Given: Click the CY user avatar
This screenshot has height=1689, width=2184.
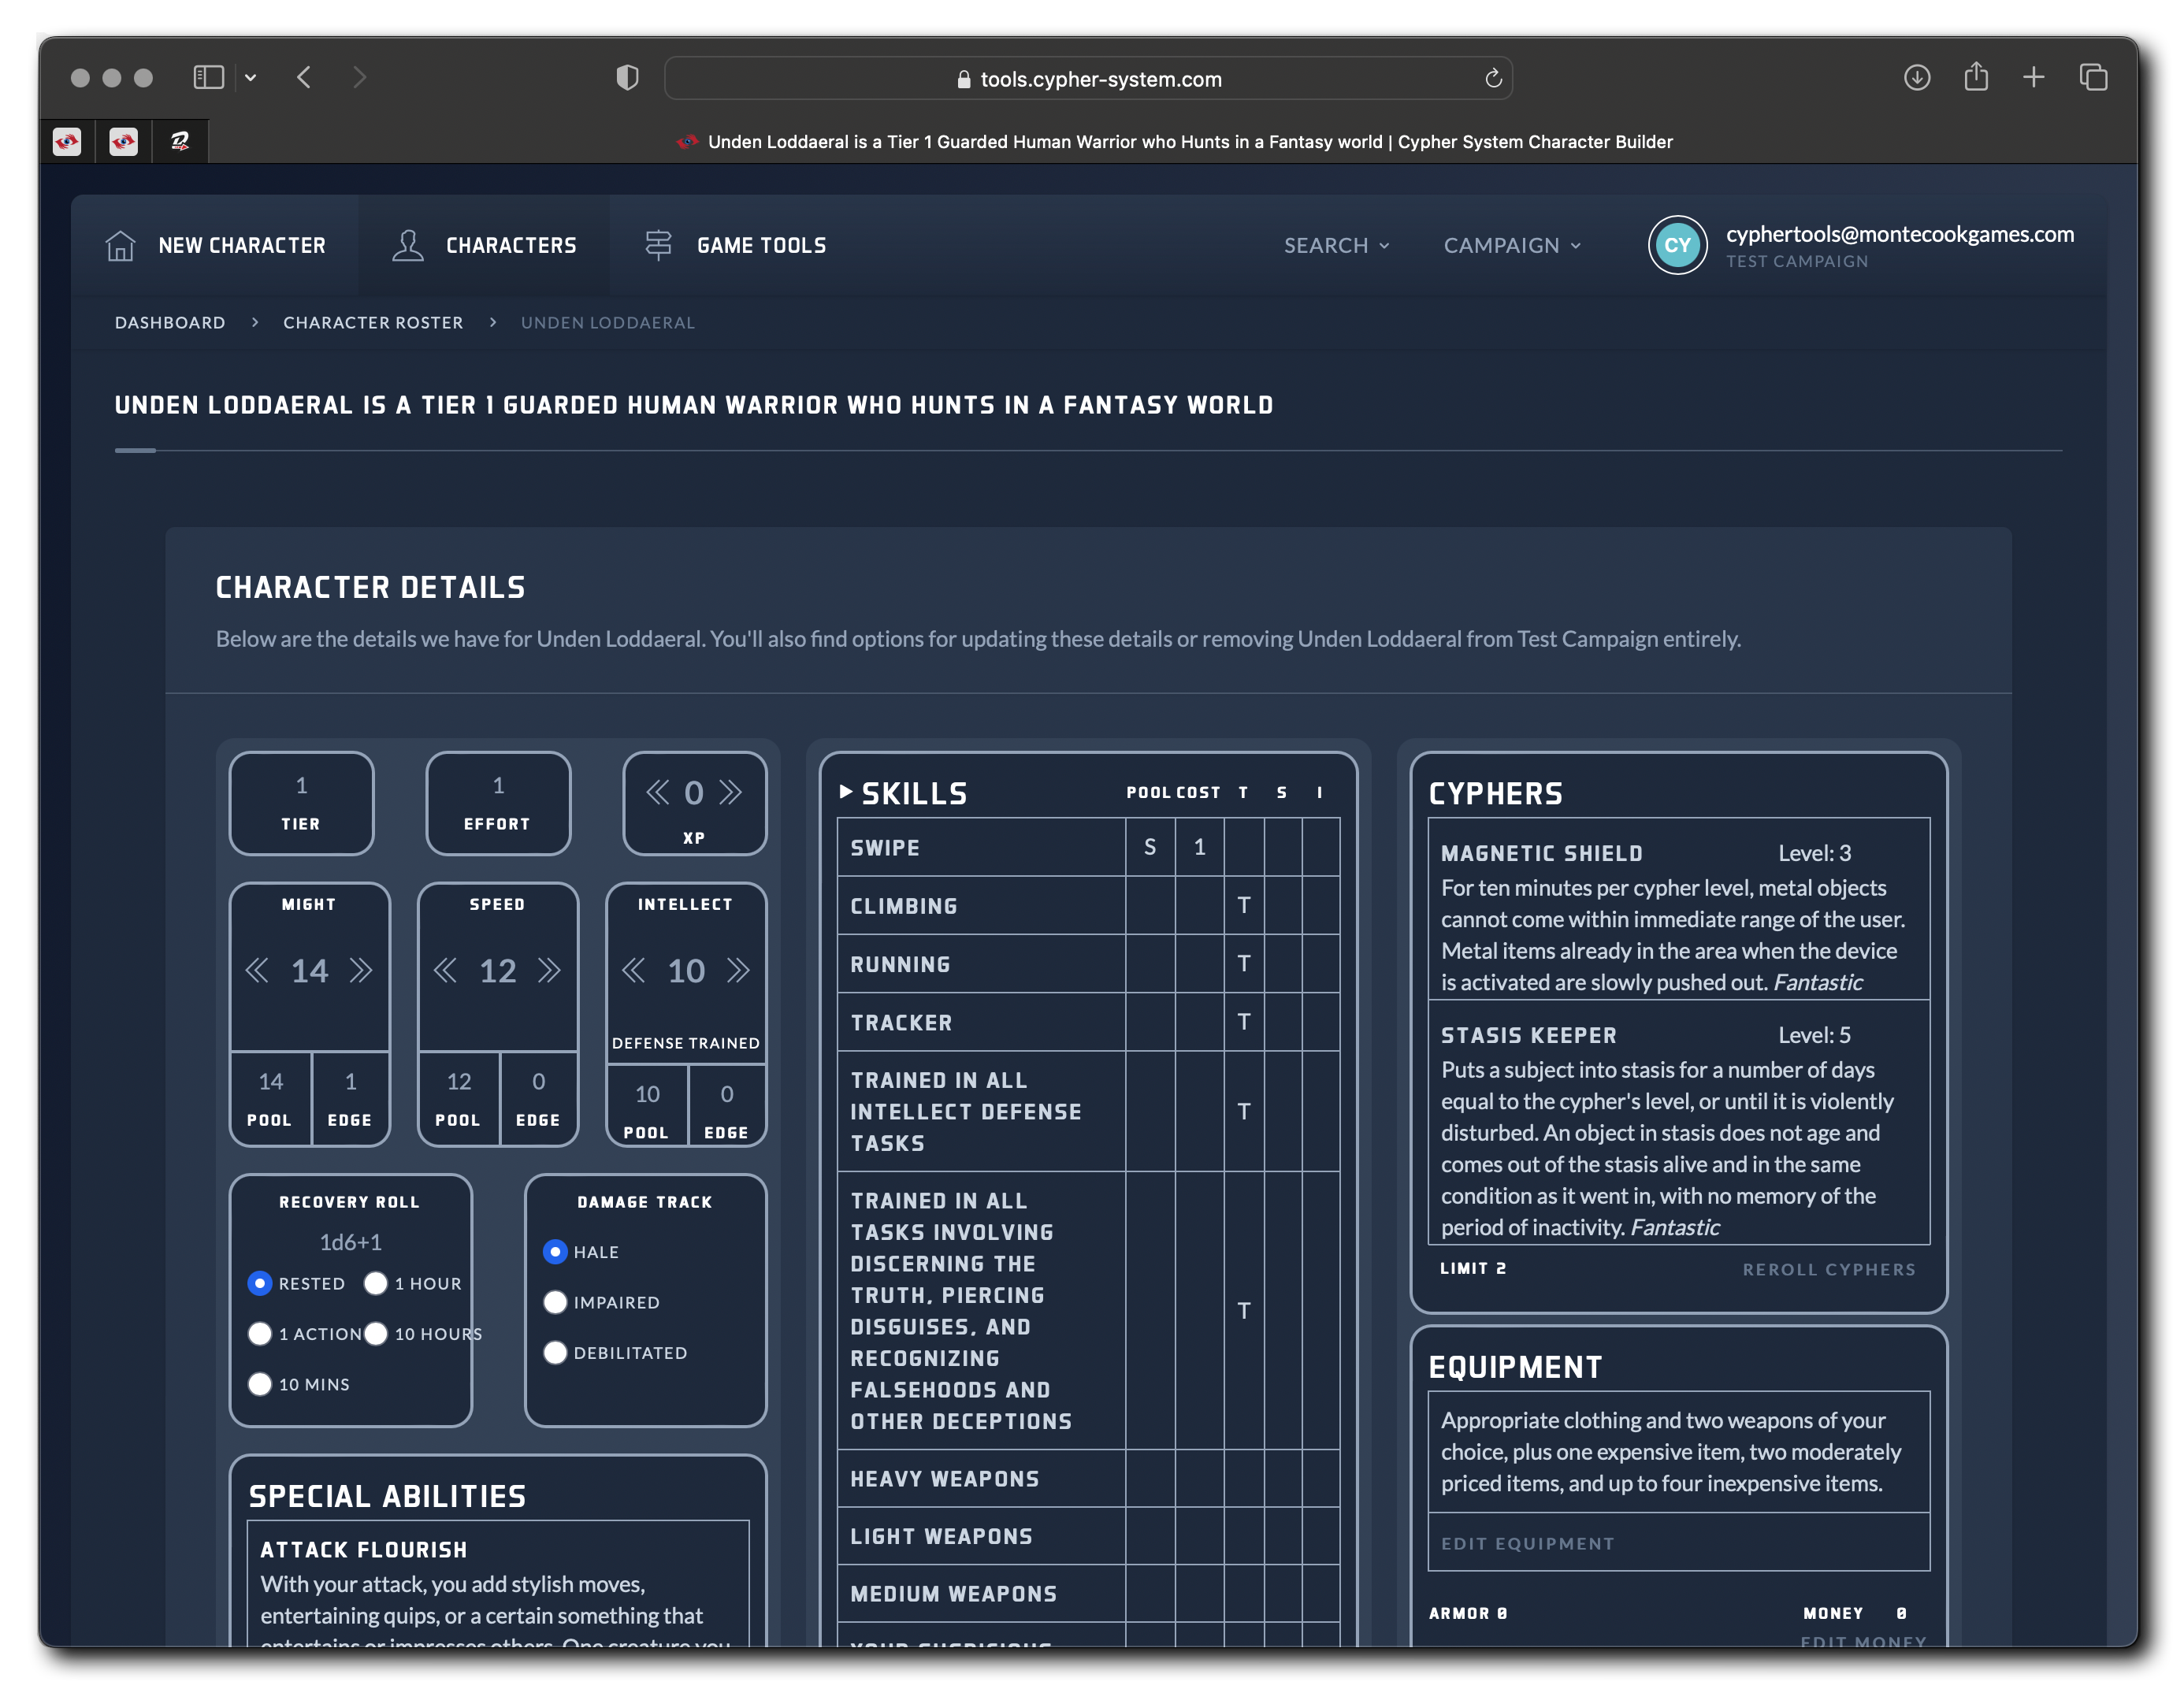Looking at the screenshot, I should click(1677, 245).
